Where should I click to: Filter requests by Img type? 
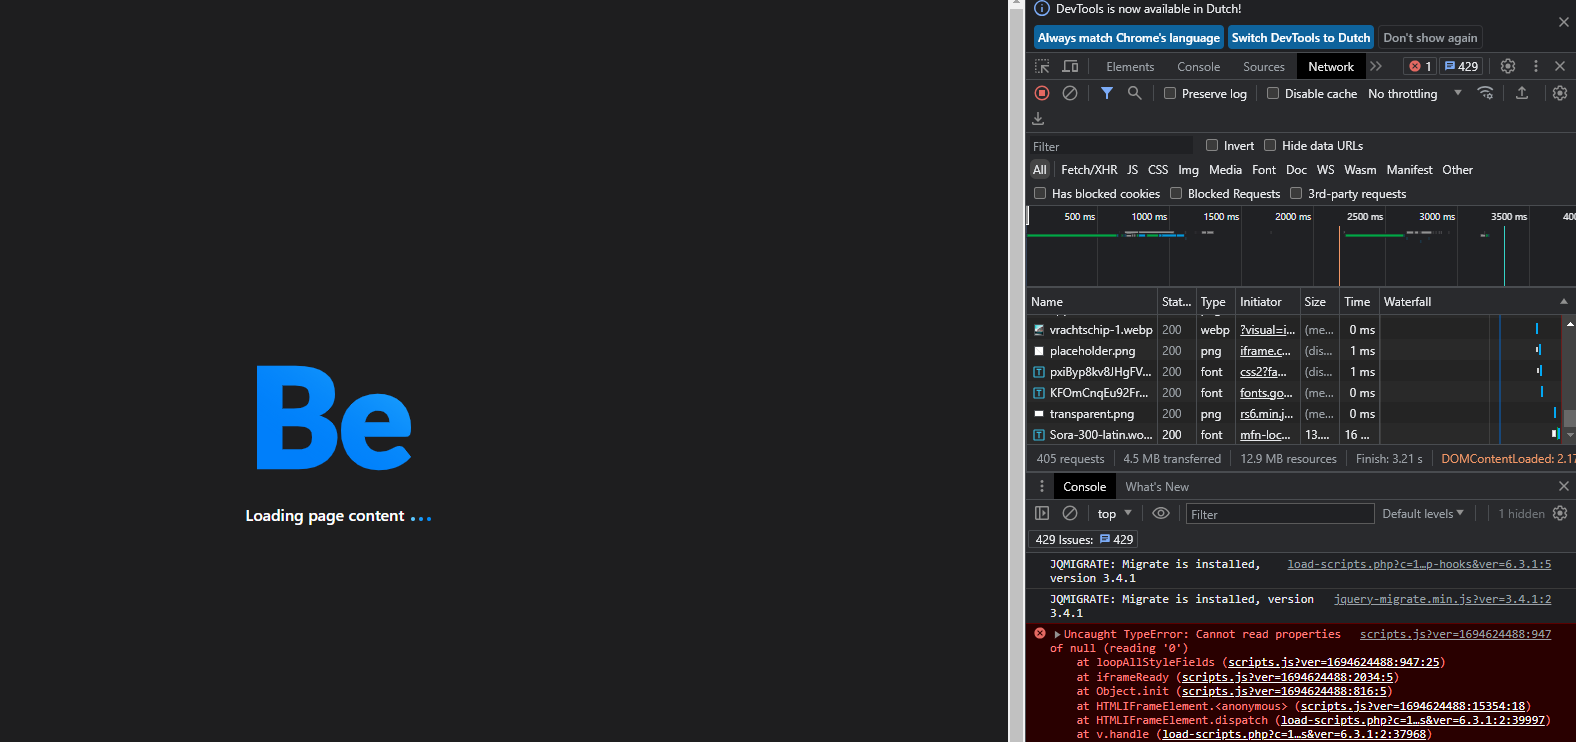pos(1188,169)
